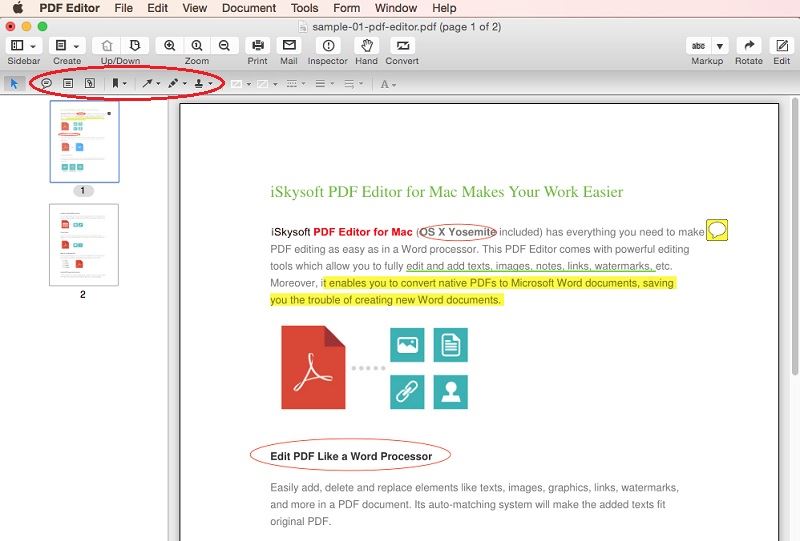This screenshot has width=800, height=541.
Task: Open the Help menu
Action: click(x=444, y=8)
